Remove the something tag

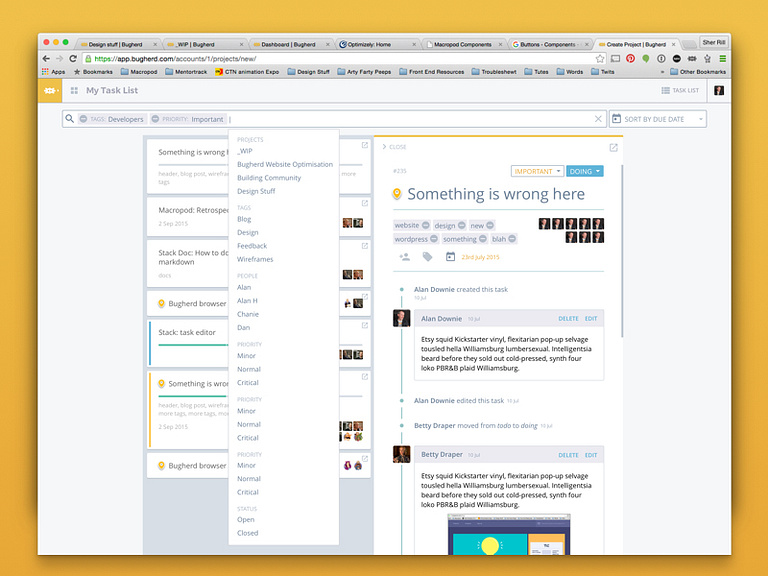[x=483, y=239]
